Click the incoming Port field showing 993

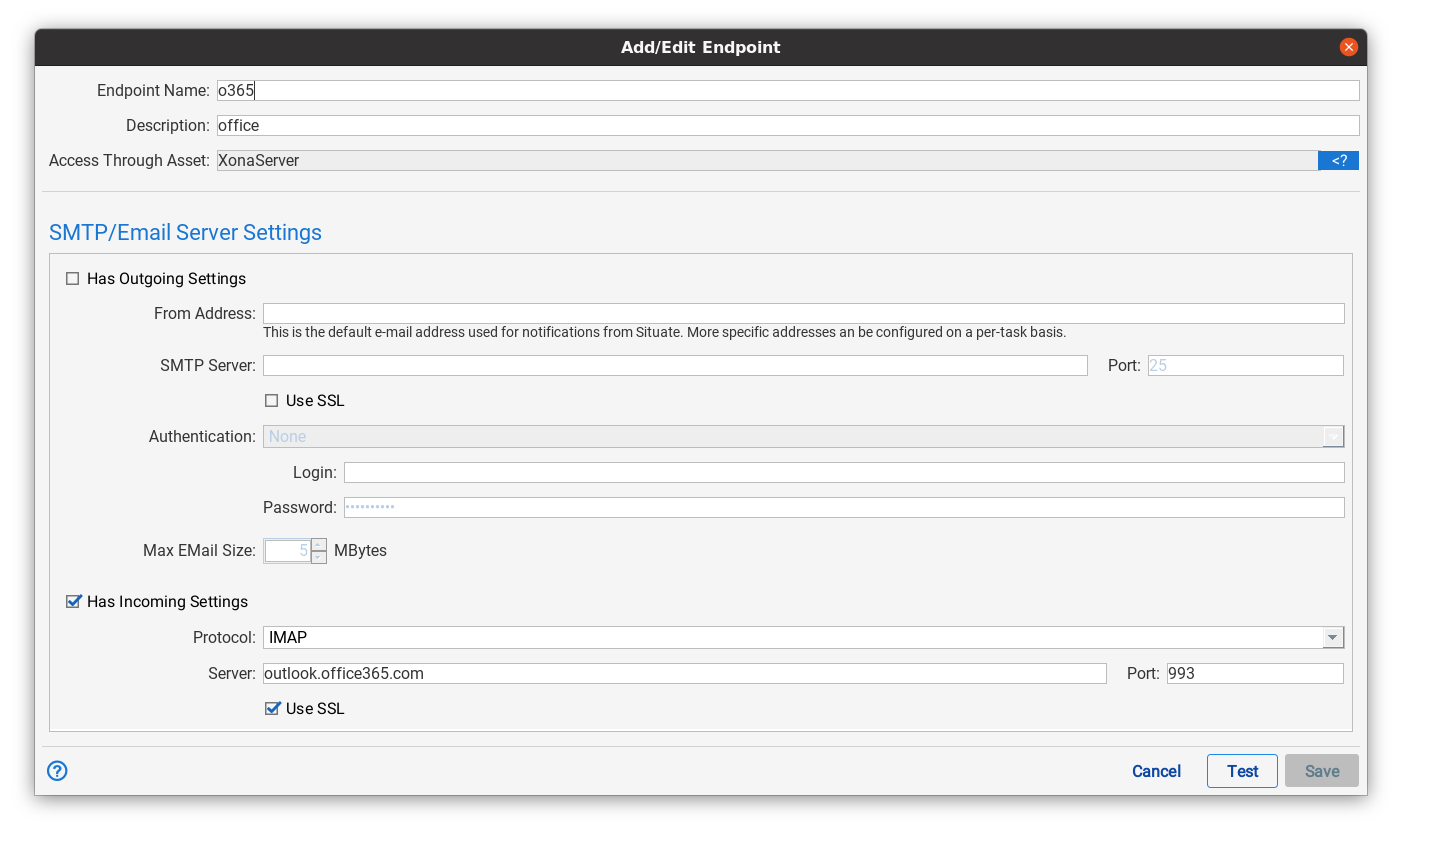coord(1254,674)
